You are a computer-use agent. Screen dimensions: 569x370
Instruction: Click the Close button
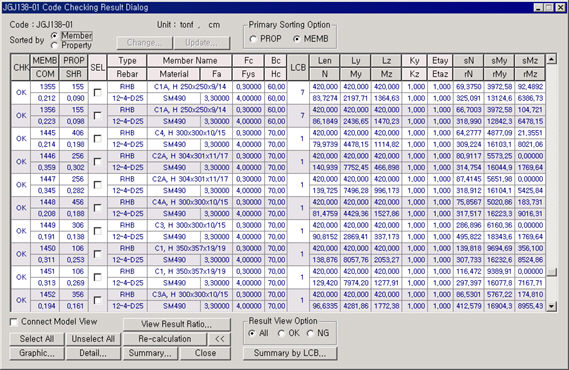click(x=205, y=353)
